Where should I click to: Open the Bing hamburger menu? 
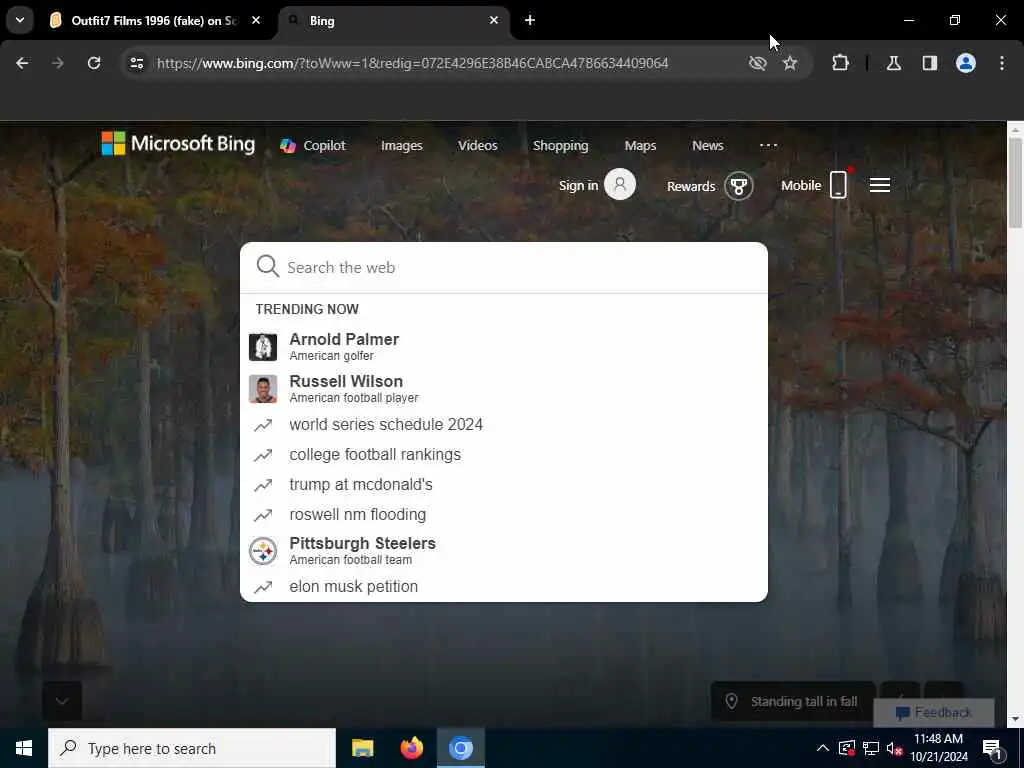click(880, 185)
